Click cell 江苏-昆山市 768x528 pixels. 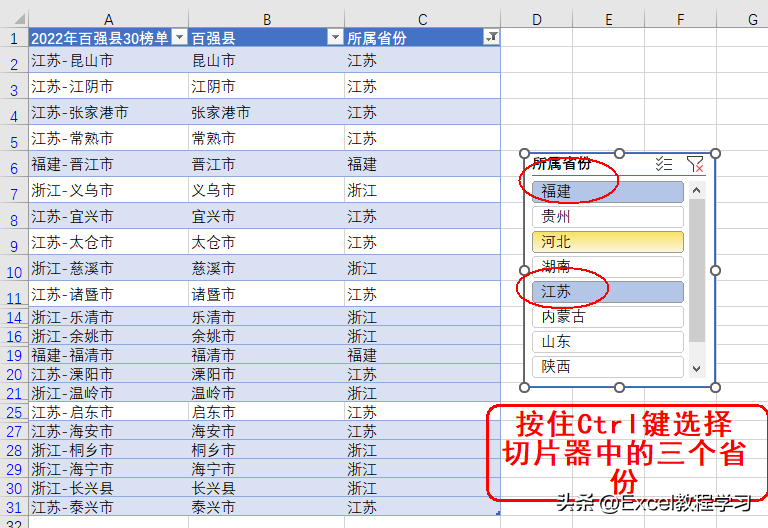pos(108,60)
